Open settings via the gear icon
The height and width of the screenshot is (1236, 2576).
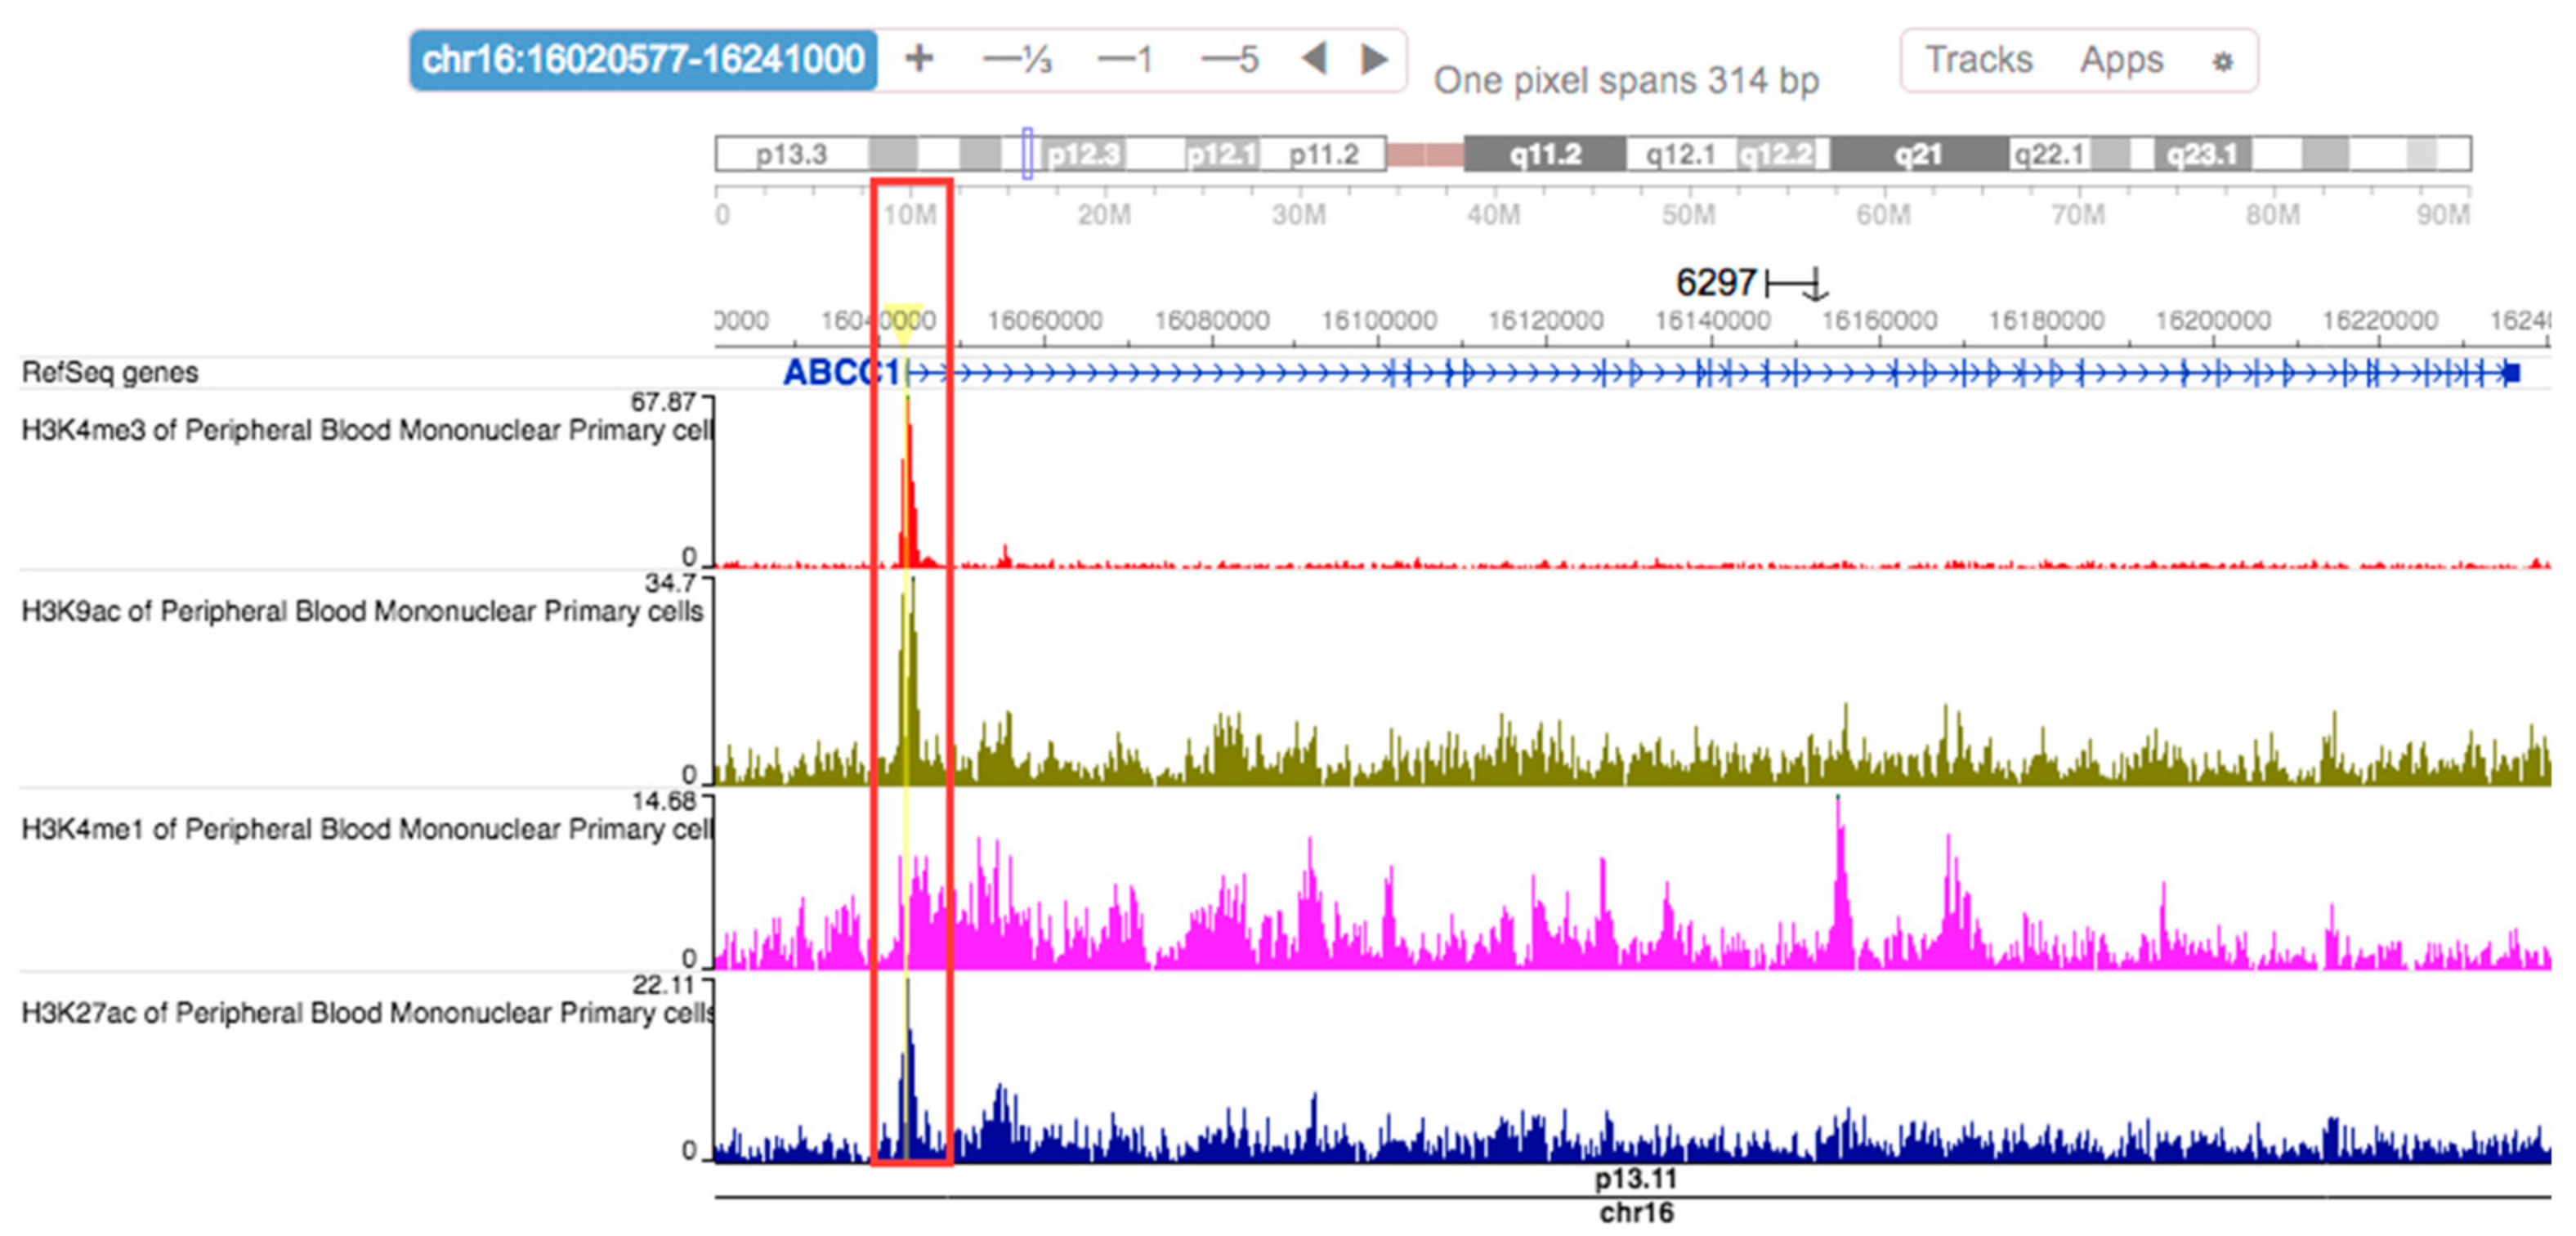2222,62
